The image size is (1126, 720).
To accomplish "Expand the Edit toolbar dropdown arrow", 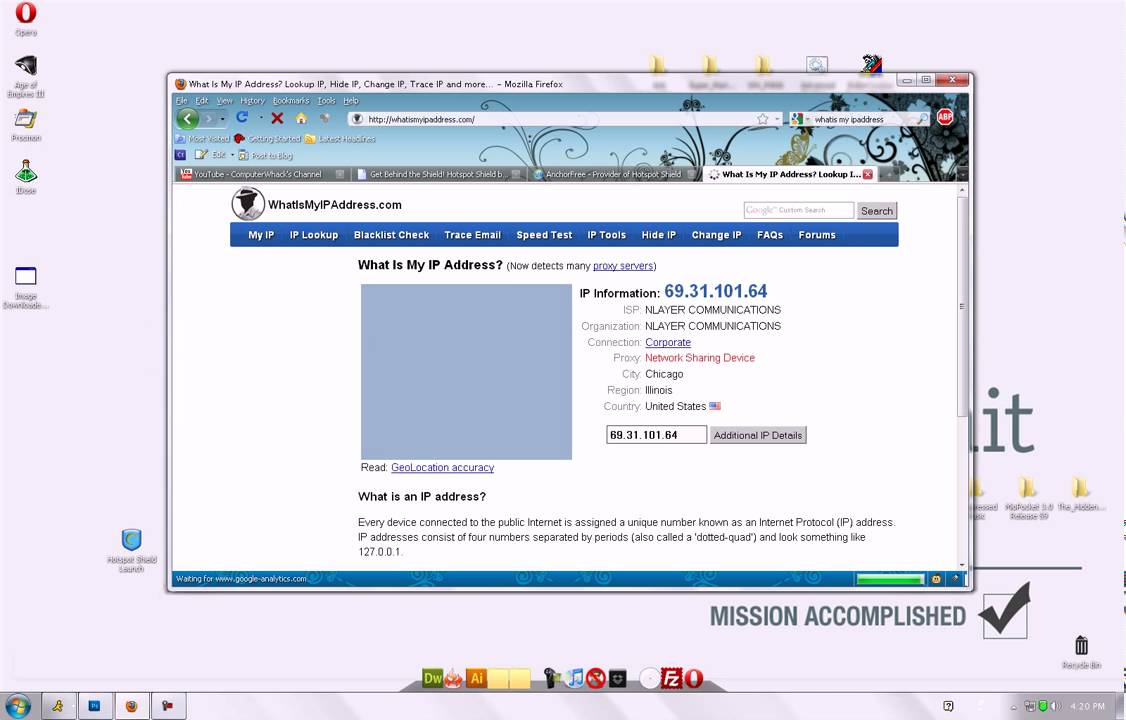I will tap(232, 155).
